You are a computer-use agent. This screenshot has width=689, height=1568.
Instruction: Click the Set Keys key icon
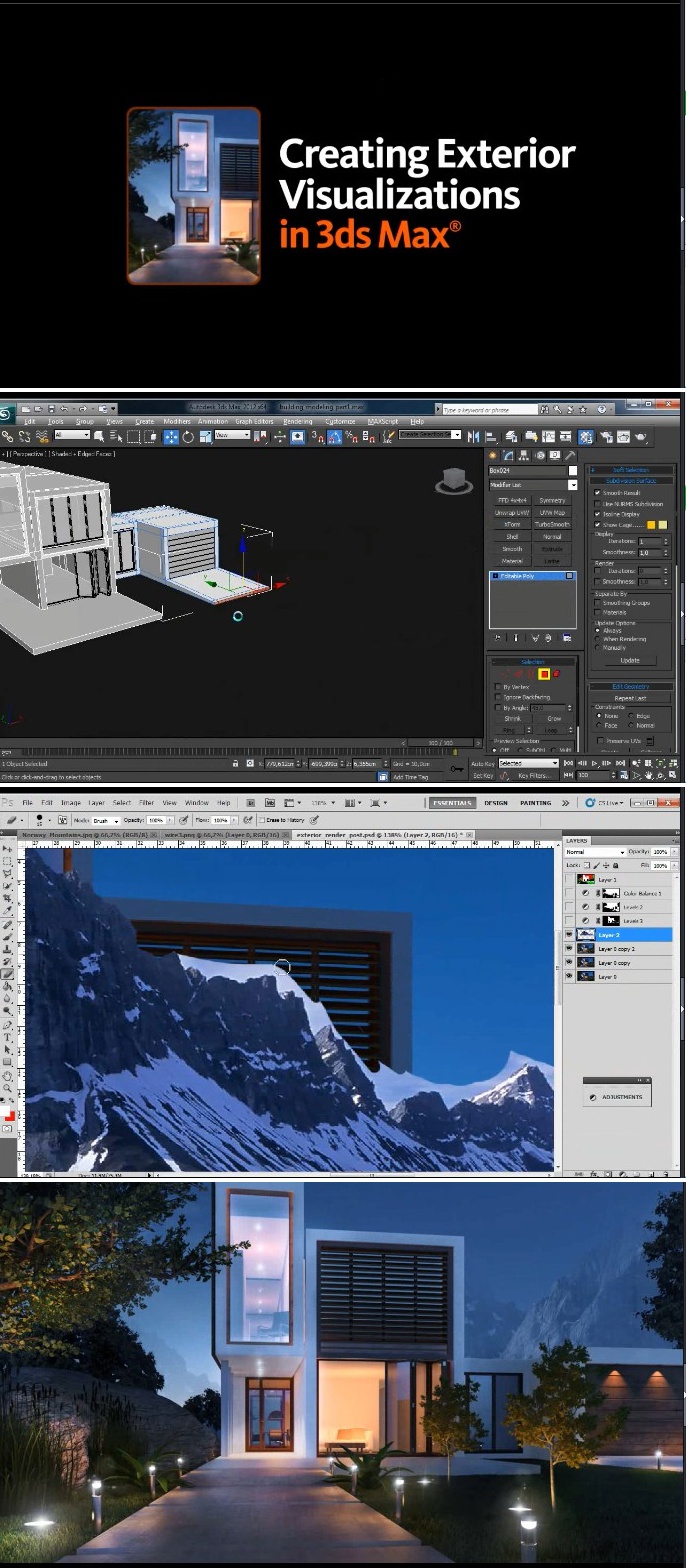pyautogui.click(x=456, y=769)
